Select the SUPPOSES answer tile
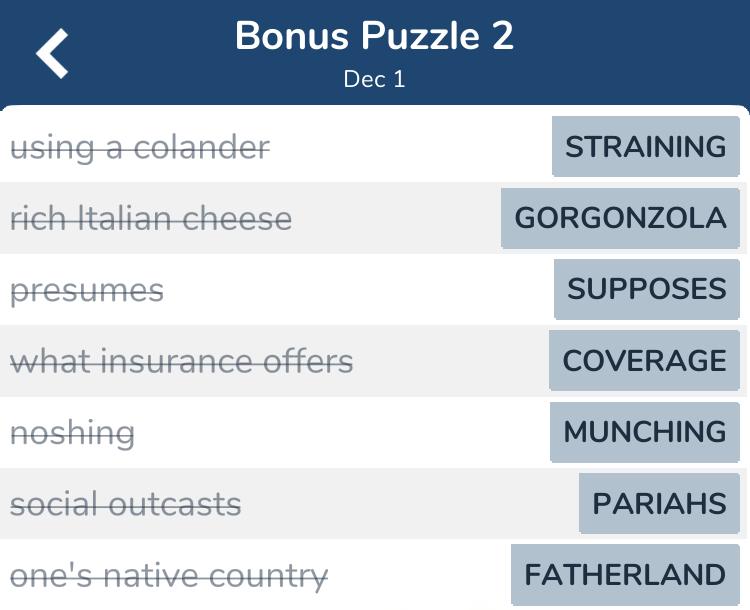The width and height of the screenshot is (750, 610). pos(647,289)
